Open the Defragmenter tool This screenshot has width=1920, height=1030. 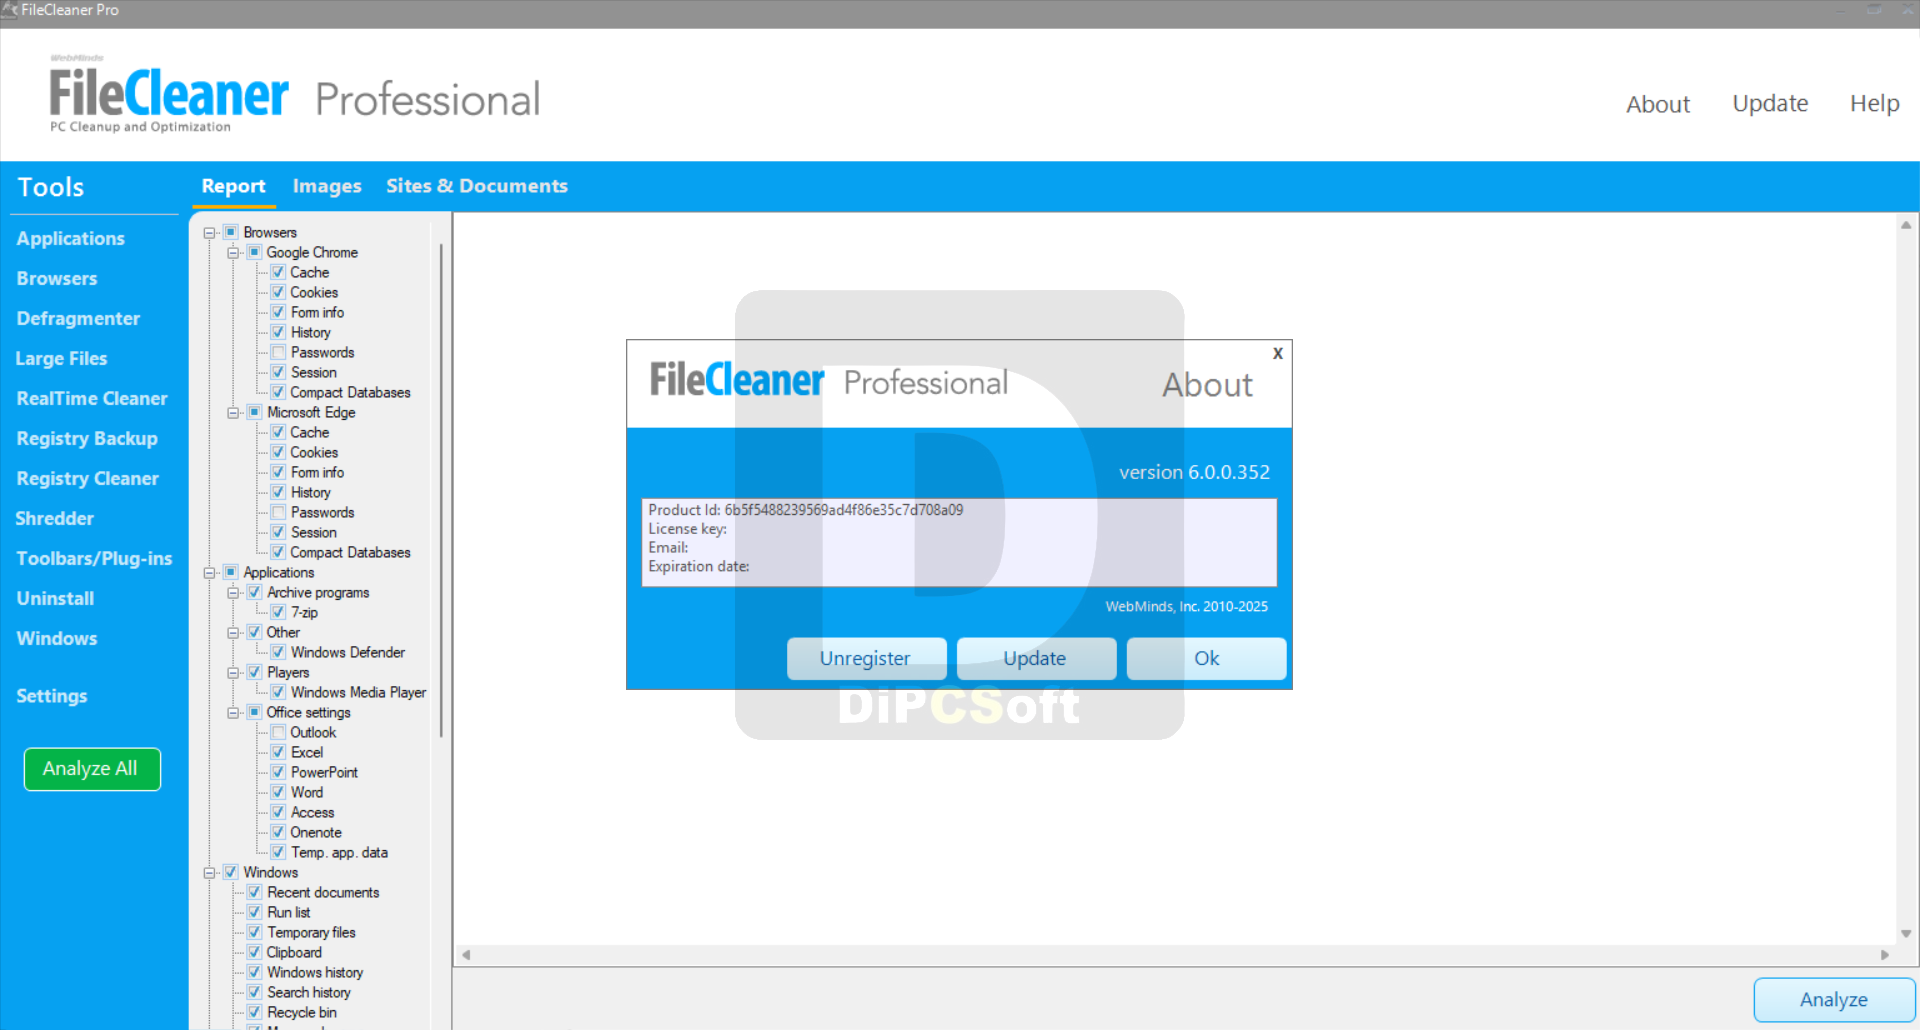[78, 319]
